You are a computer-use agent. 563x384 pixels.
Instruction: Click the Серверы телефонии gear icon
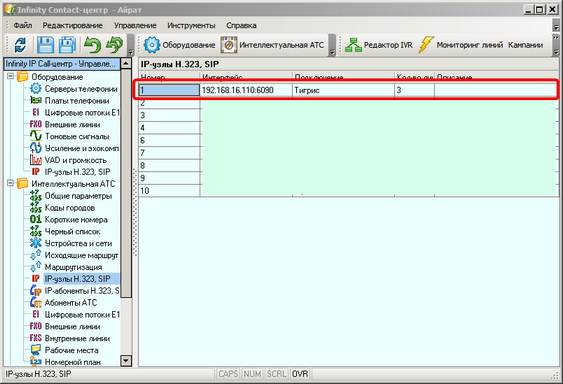(x=36, y=88)
